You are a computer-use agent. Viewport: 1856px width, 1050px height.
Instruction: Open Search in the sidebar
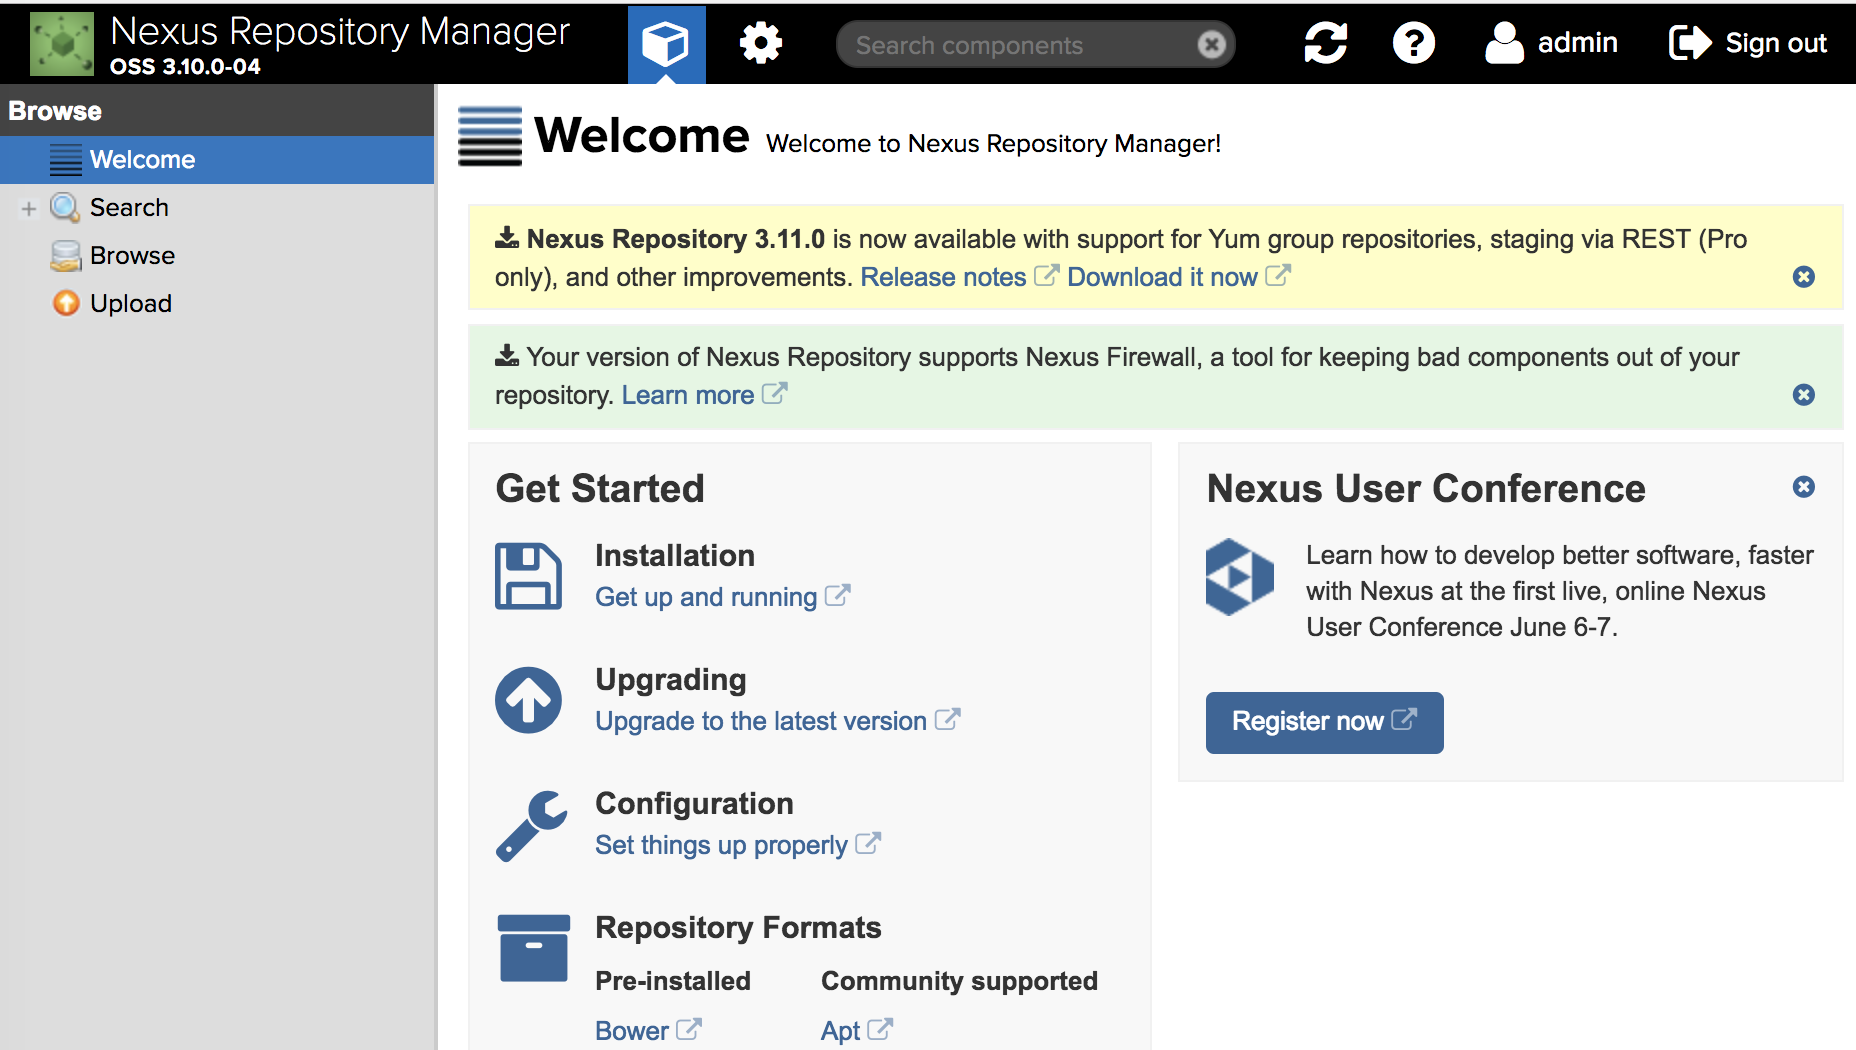pos(129,207)
